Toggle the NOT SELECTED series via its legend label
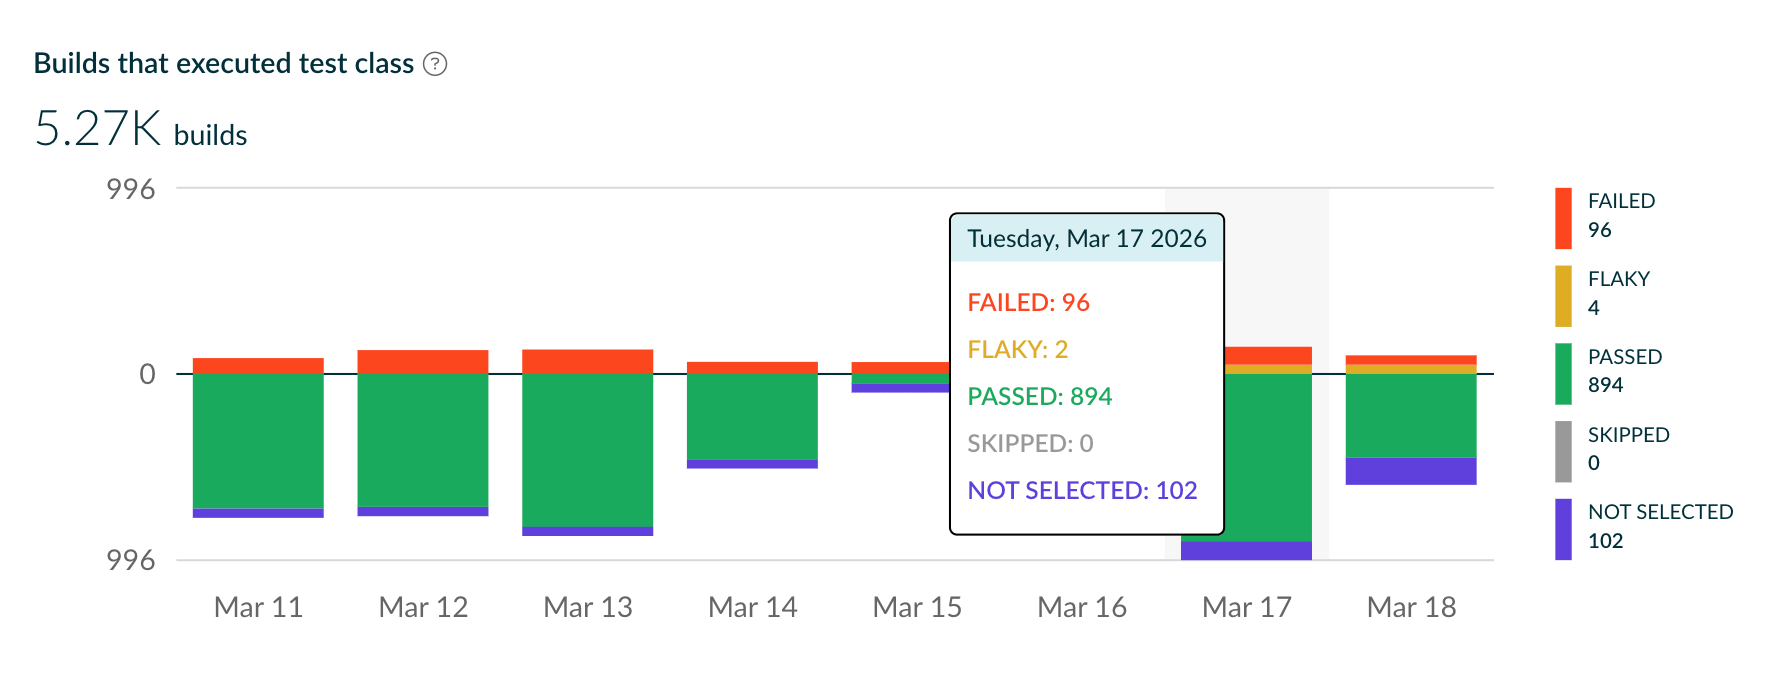This screenshot has width=1770, height=675. (x=1660, y=512)
